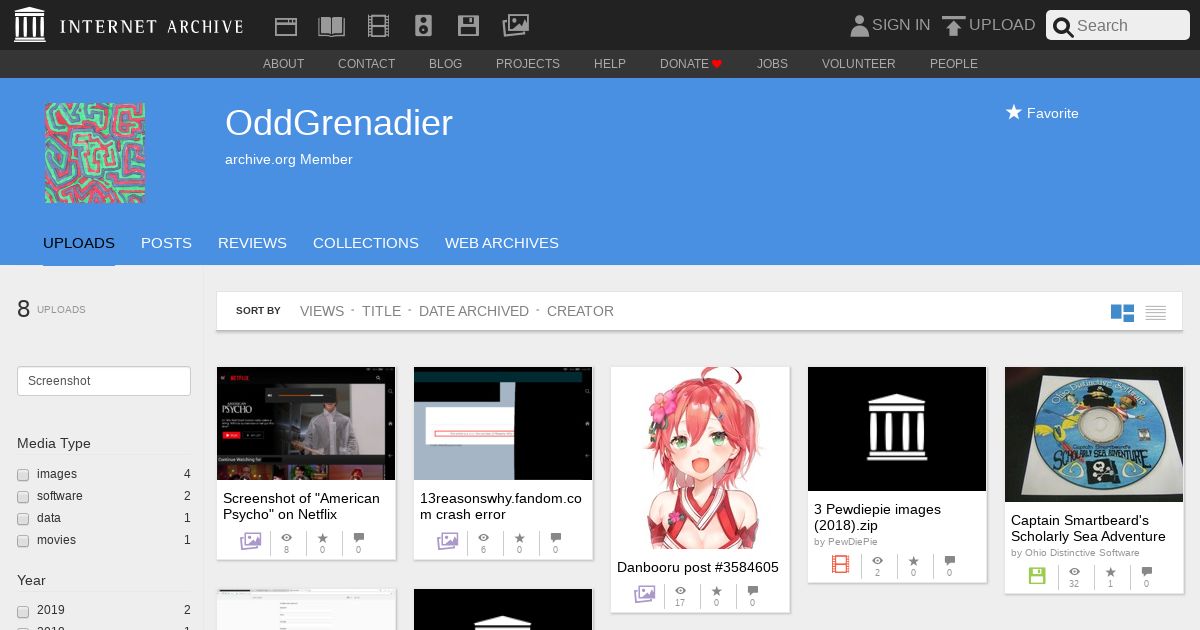The height and width of the screenshot is (630, 1200).
Task: Sort uploads by Date Archived
Action: click(474, 311)
